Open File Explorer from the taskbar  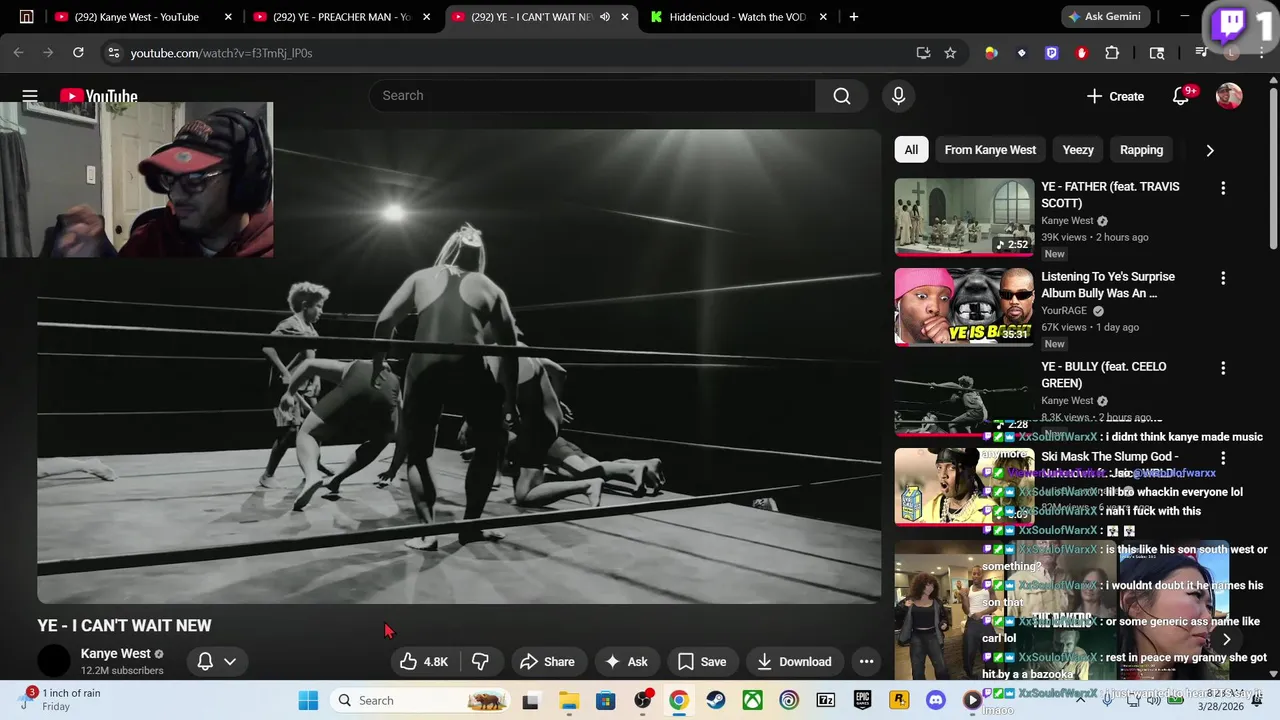[x=568, y=700]
